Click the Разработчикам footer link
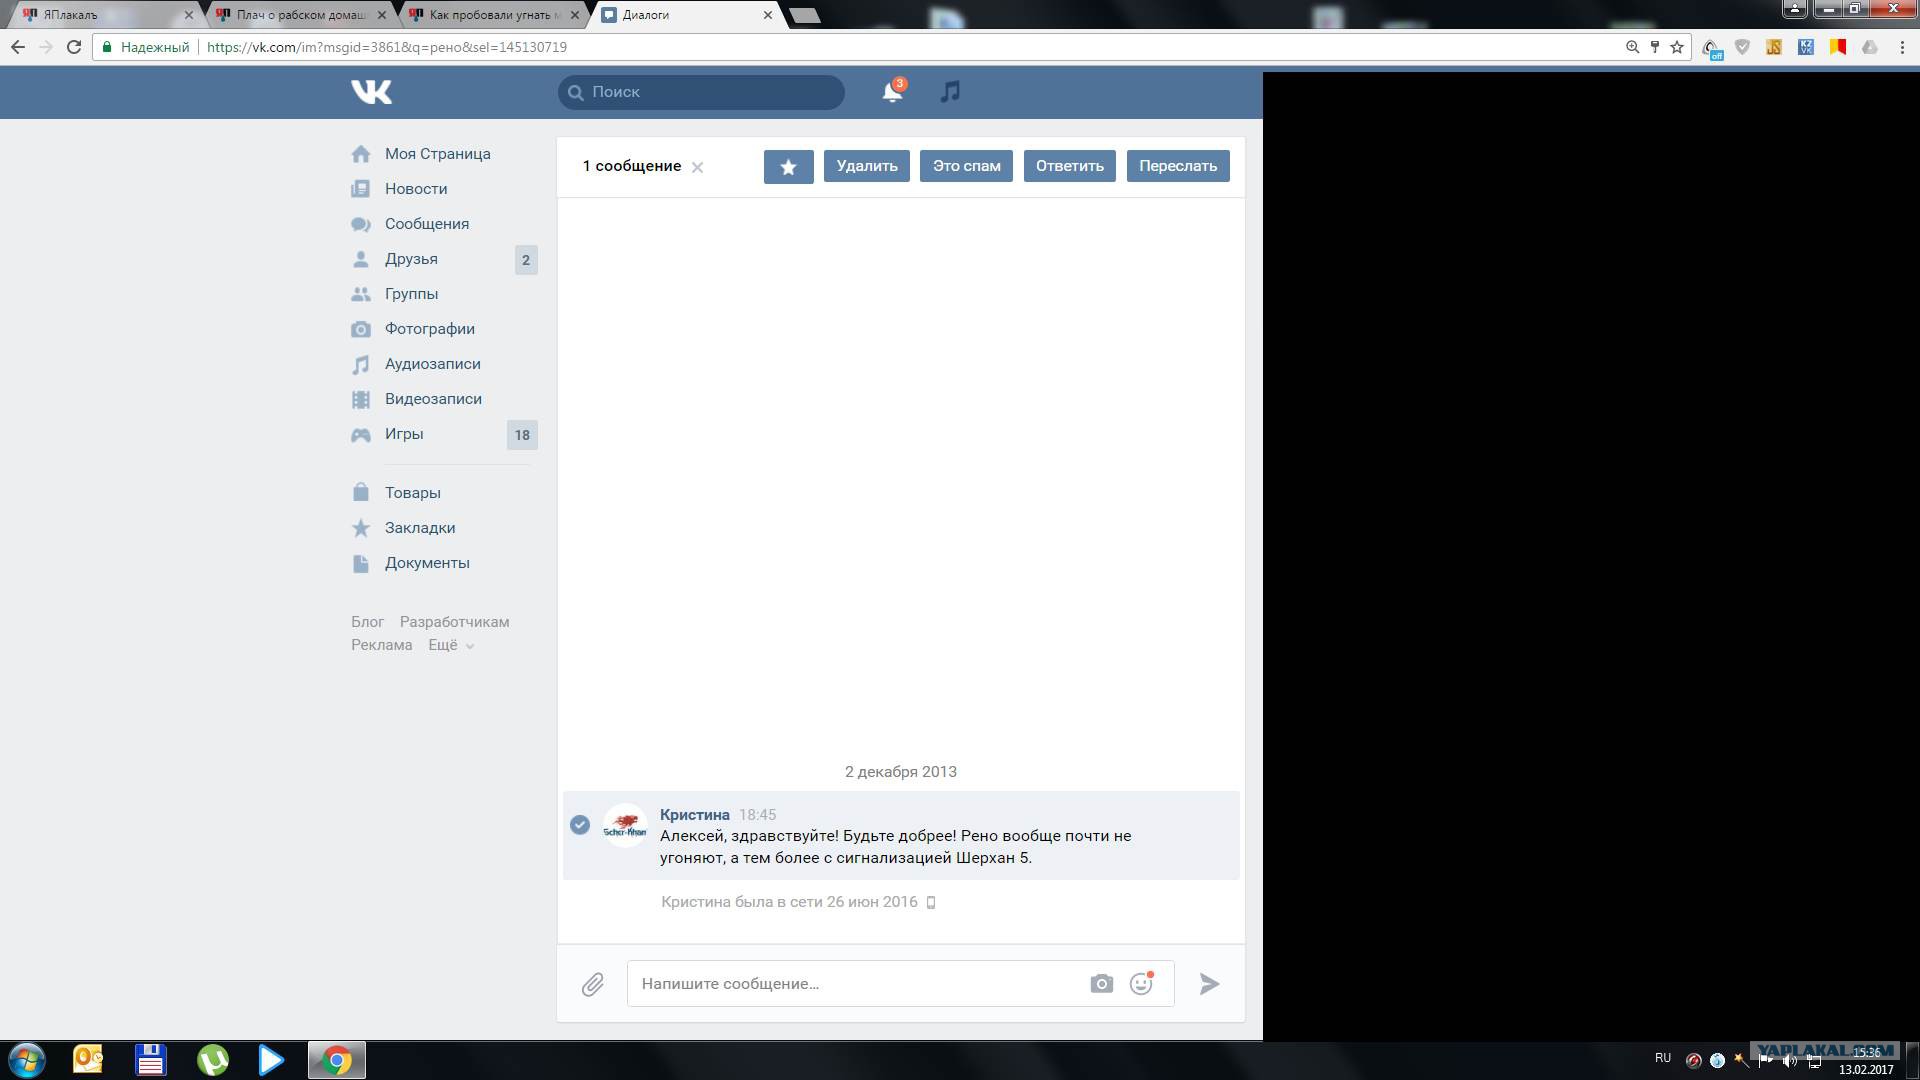Screen dimensions: 1920x1080 tap(454, 622)
